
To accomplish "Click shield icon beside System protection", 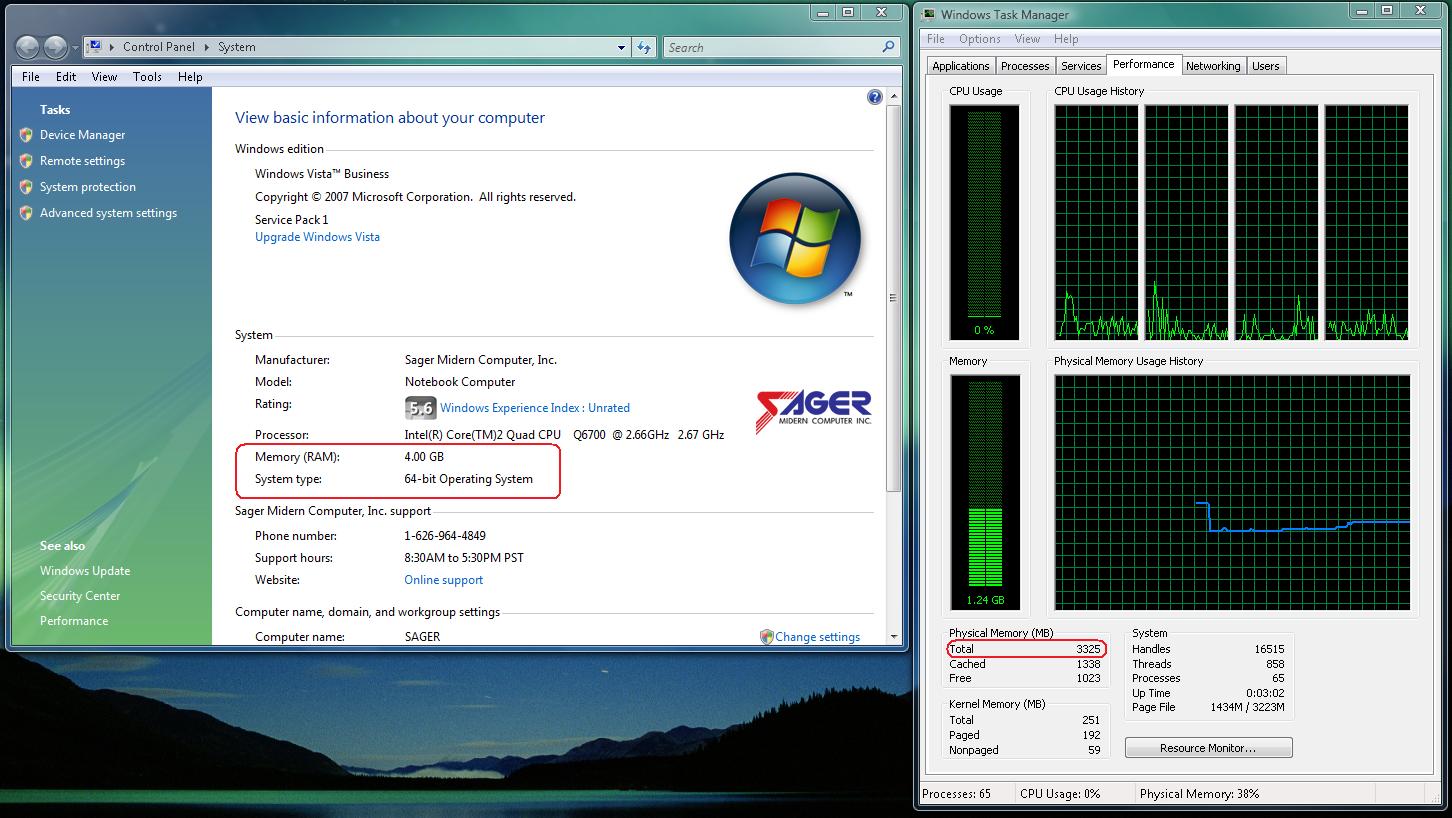I will (26, 186).
